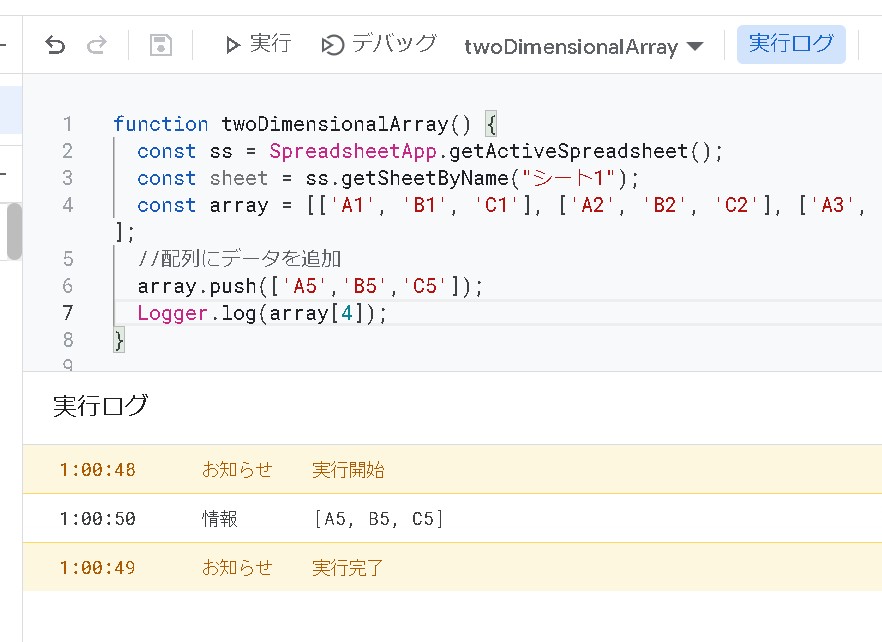Click the 'A1' string in array

pyautogui.click(x=352, y=205)
